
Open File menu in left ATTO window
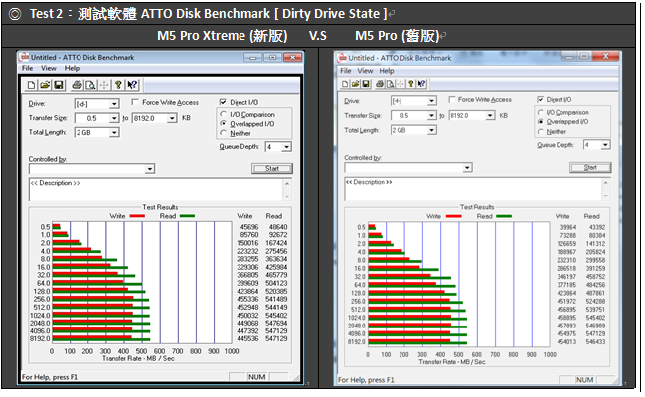28,68
